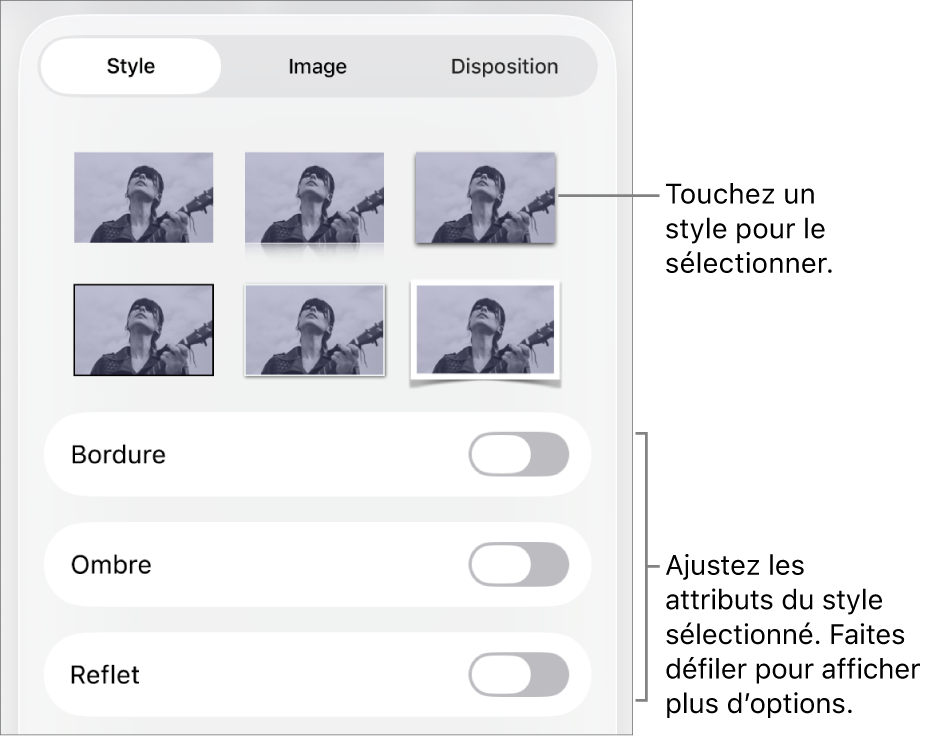Open the Disposition tab
The width and height of the screenshot is (926, 737).
click(x=503, y=66)
